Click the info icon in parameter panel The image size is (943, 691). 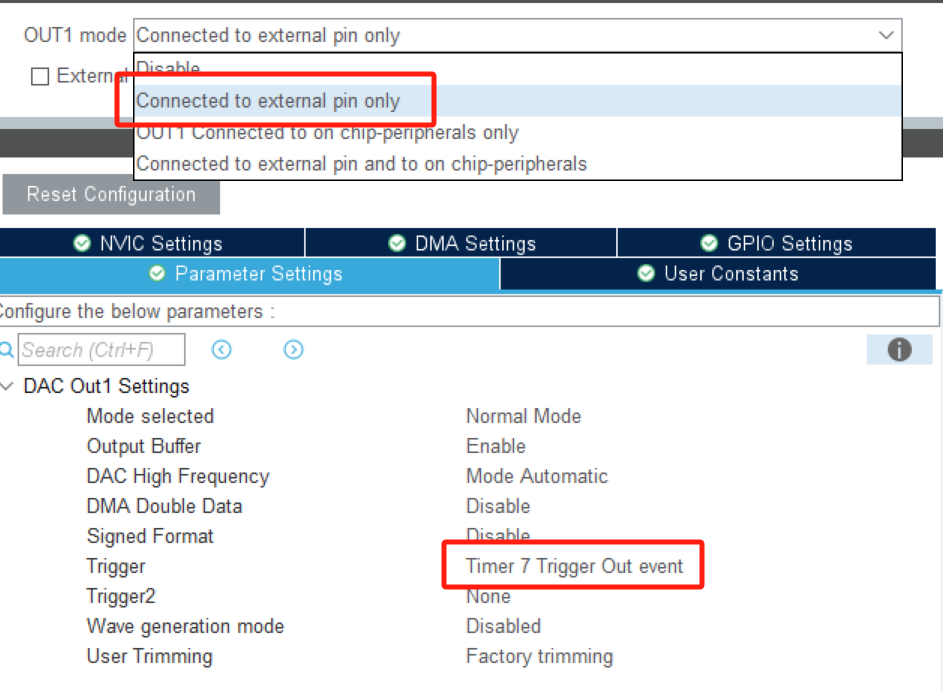899,350
